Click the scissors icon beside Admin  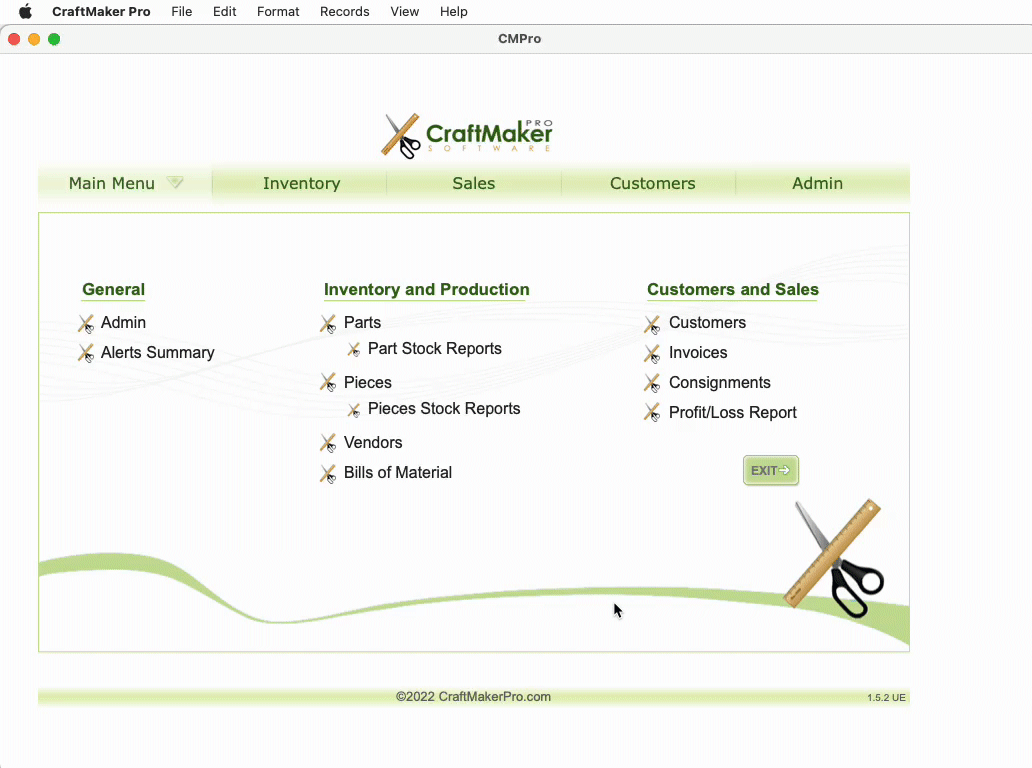pyautogui.click(x=86, y=323)
